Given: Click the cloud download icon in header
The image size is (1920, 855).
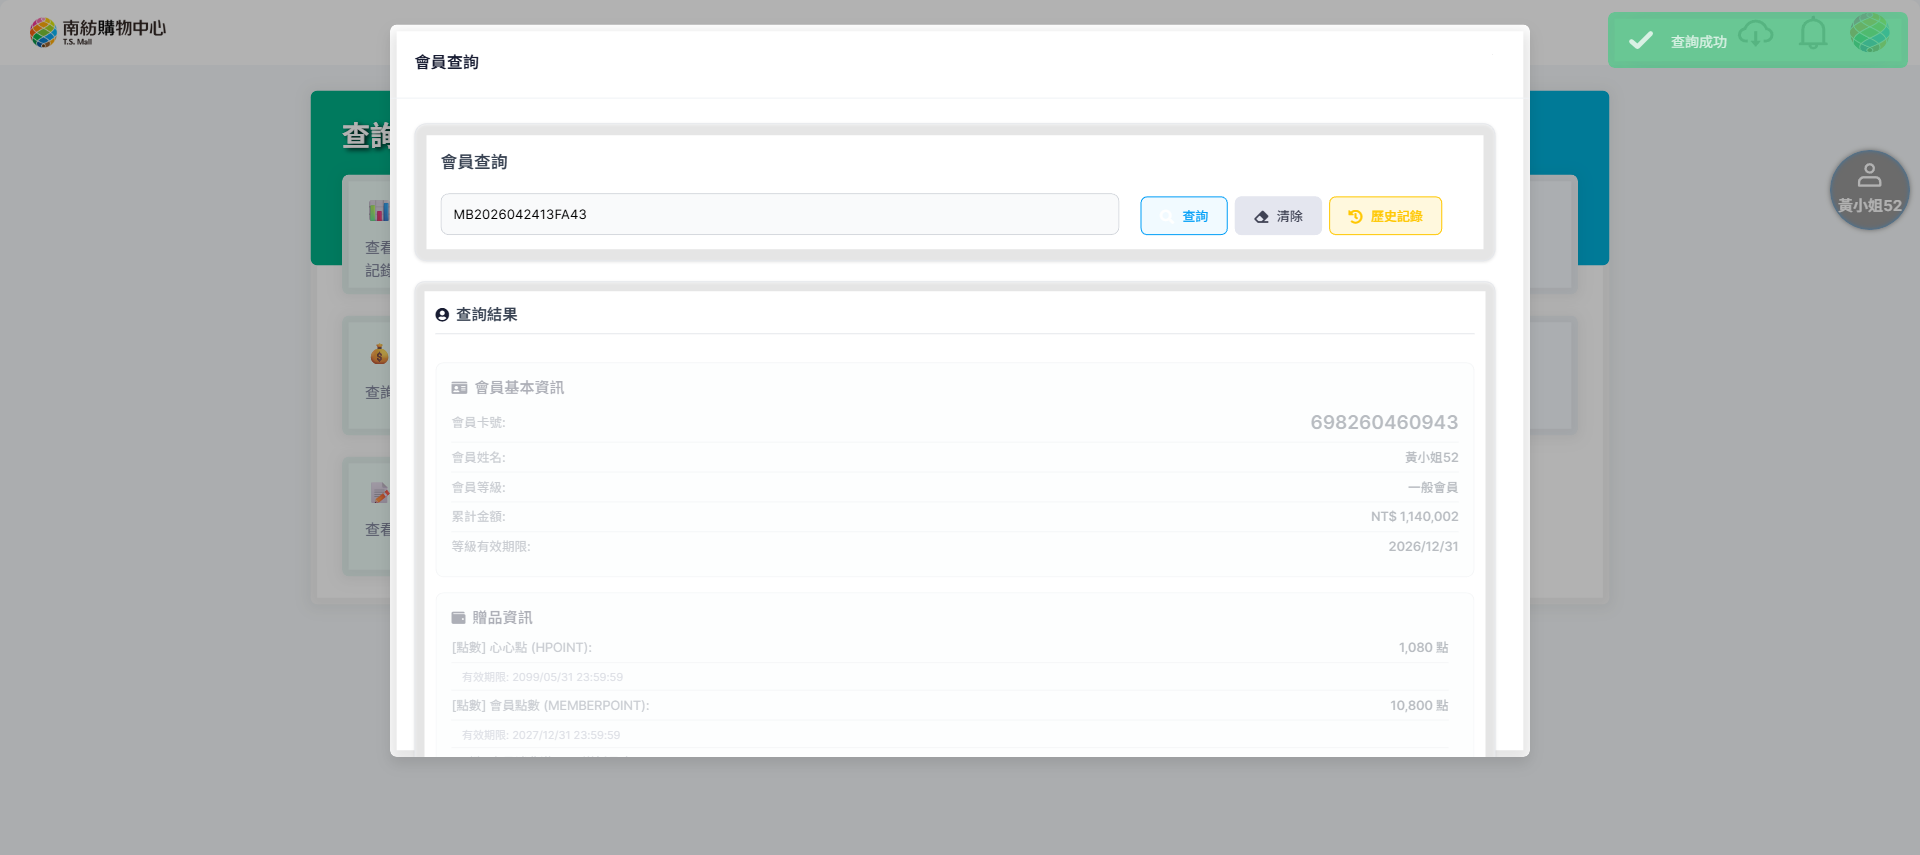Looking at the screenshot, I should click(1755, 34).
